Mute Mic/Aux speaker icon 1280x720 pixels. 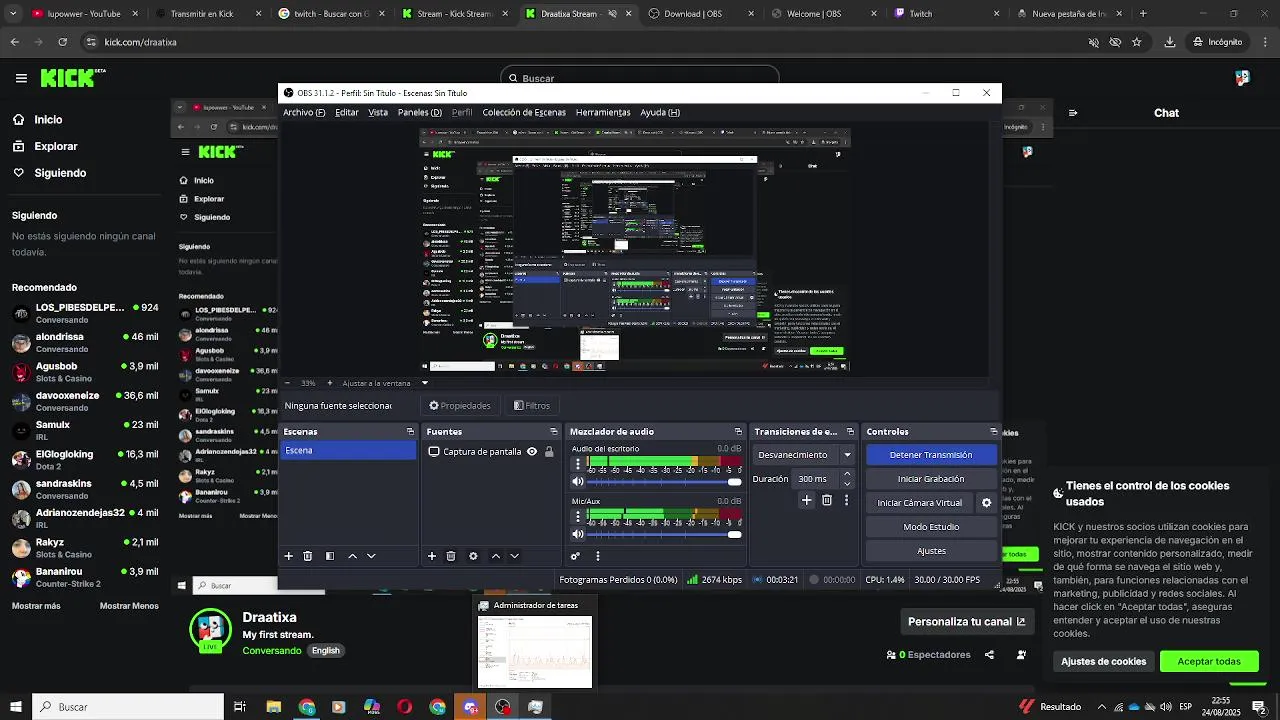(577, 534)
